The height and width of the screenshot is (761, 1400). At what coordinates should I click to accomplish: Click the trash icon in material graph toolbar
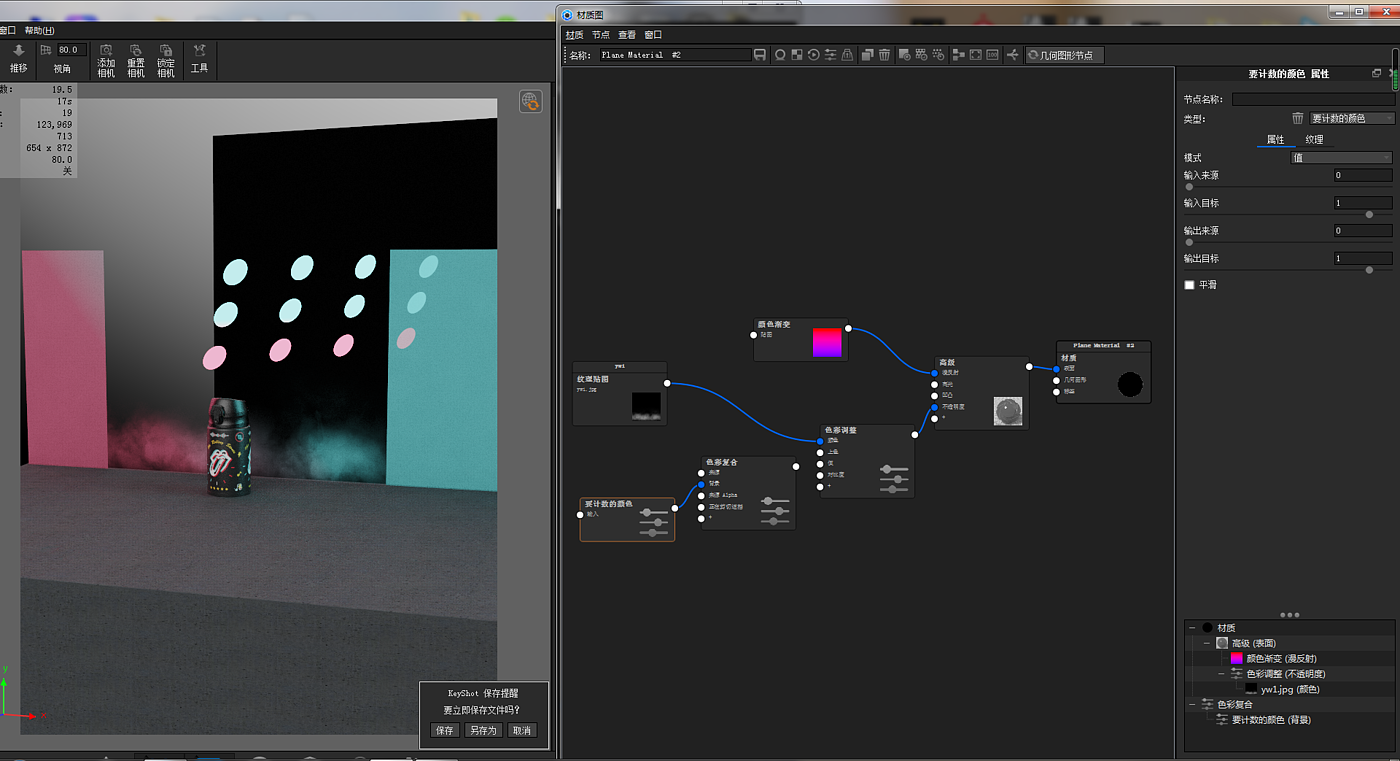(884, 55)
